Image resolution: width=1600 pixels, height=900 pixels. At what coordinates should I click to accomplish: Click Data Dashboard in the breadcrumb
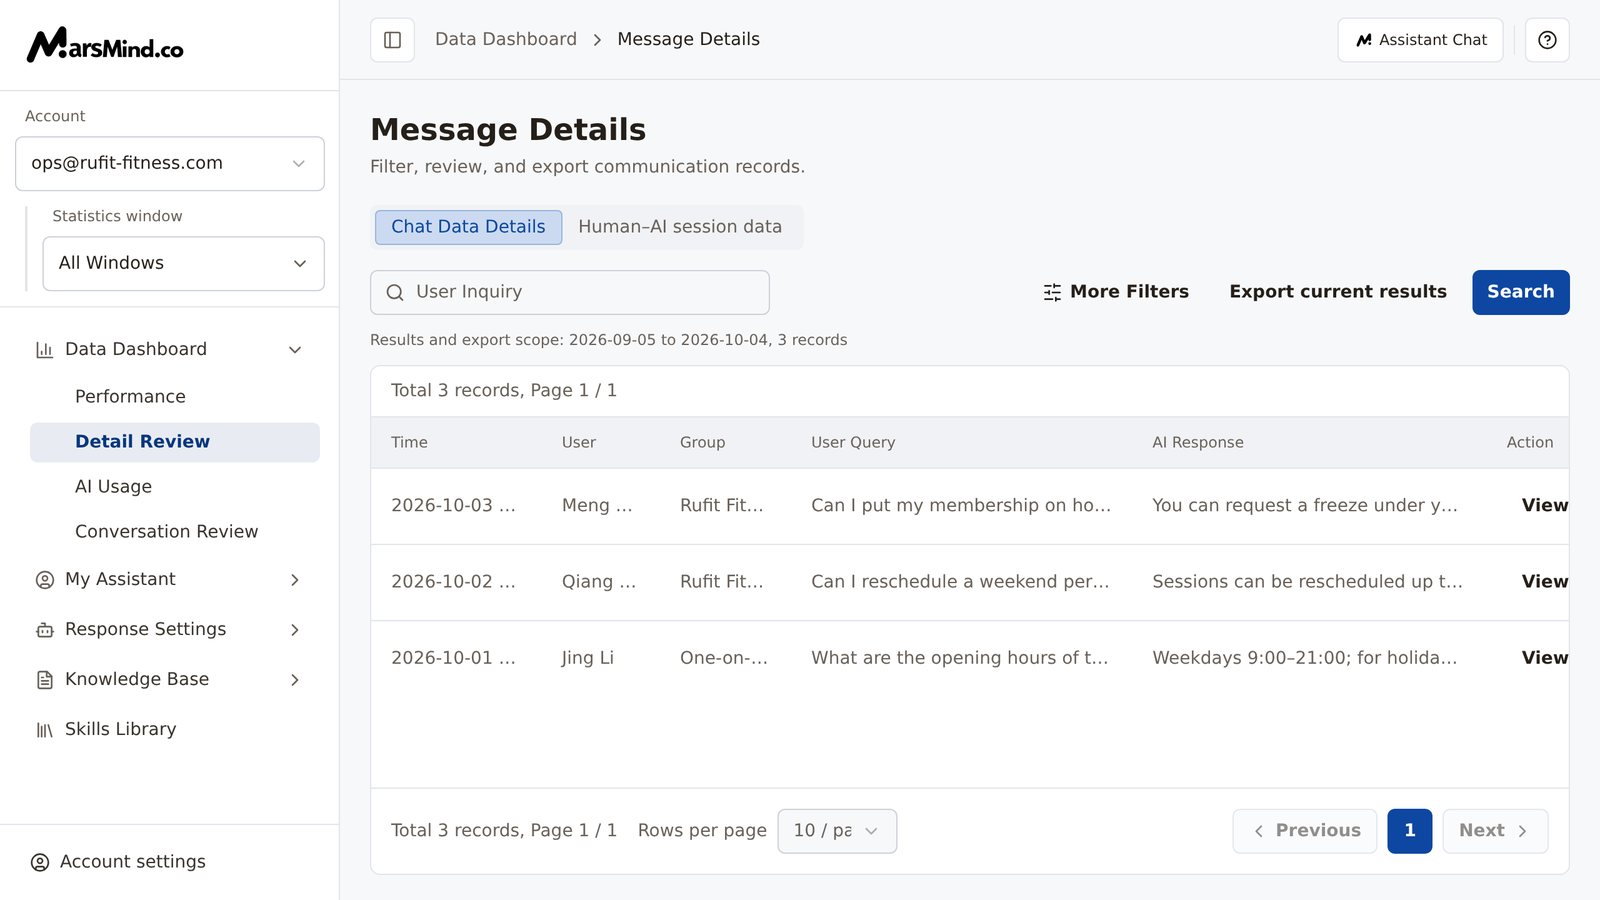click(506, 40)
